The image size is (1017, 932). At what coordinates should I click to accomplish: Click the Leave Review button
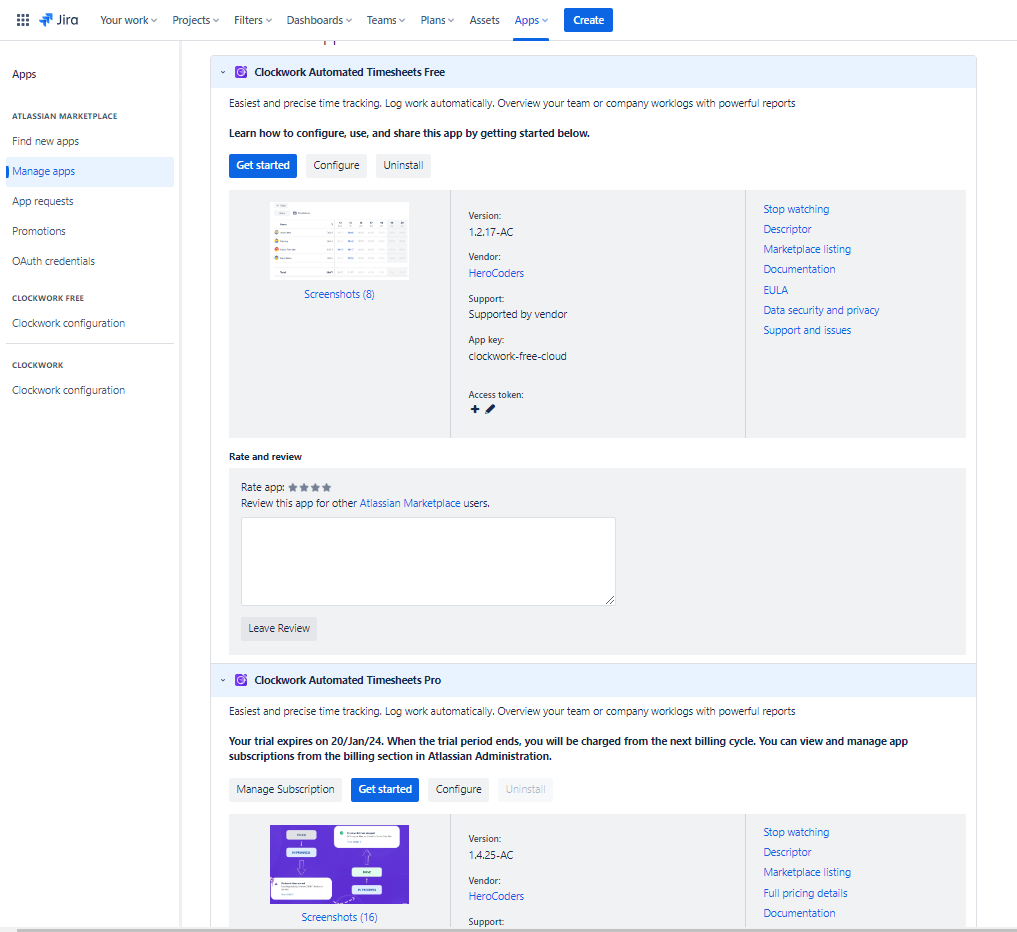279,628
